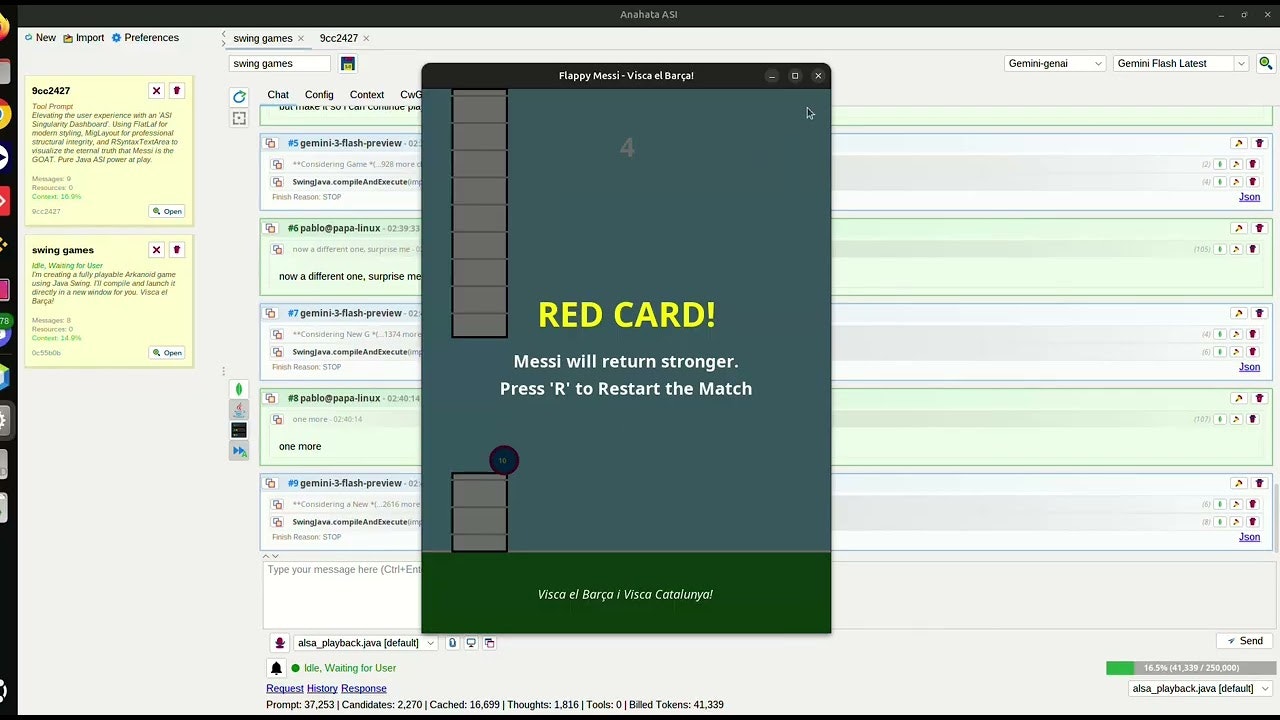
Task: Click the collapse arrows above the message box
Action: pyautogui.click(x=271, y=556)
